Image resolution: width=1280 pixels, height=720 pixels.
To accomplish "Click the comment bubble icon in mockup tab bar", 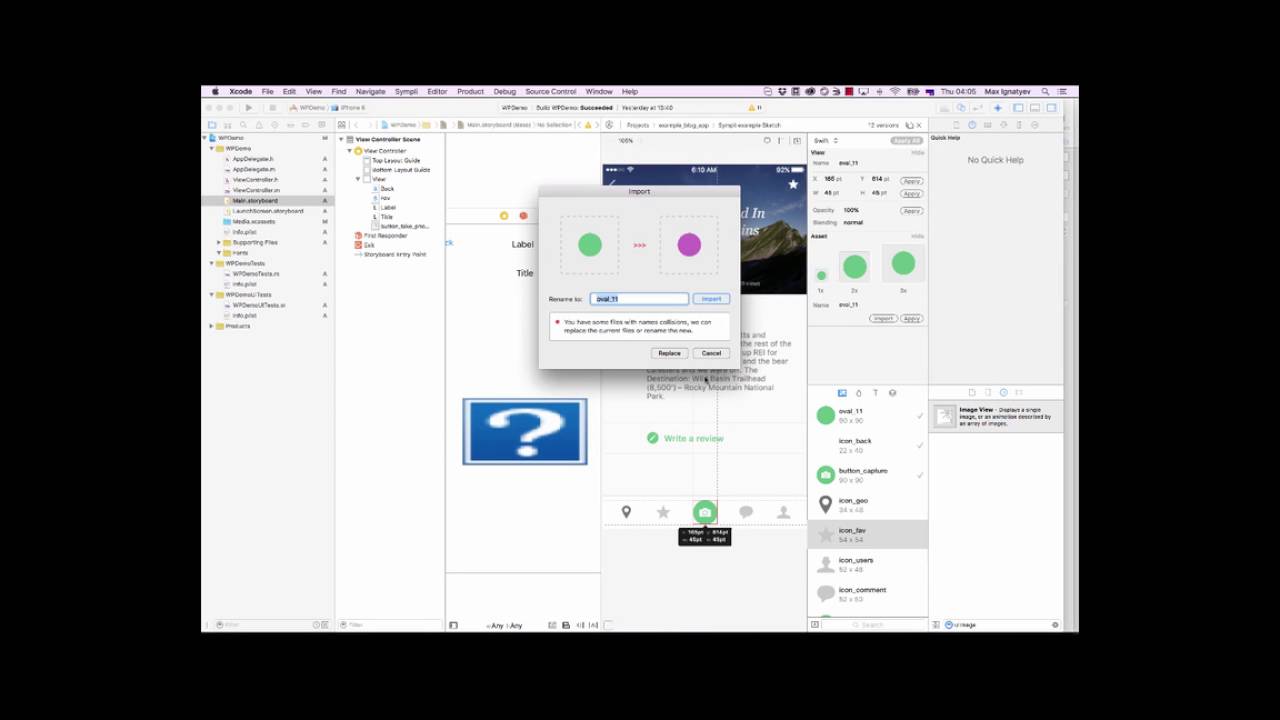I will pyautogui.click(x=745, y=512).
